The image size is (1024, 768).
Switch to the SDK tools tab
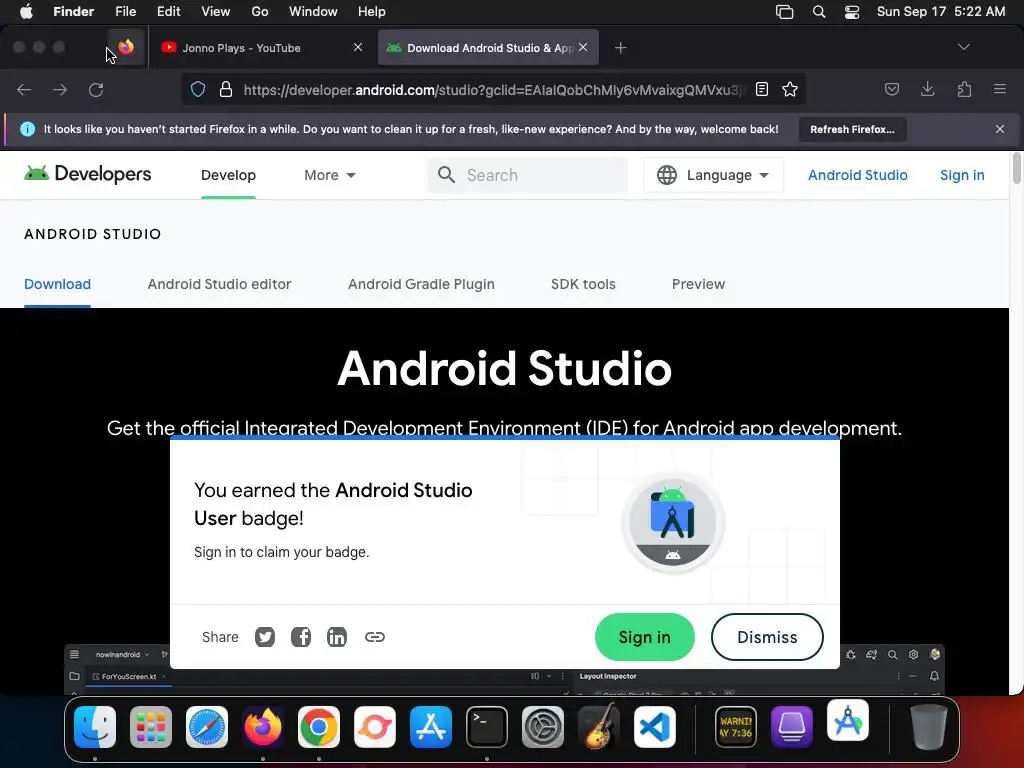[x=583, y=284]
